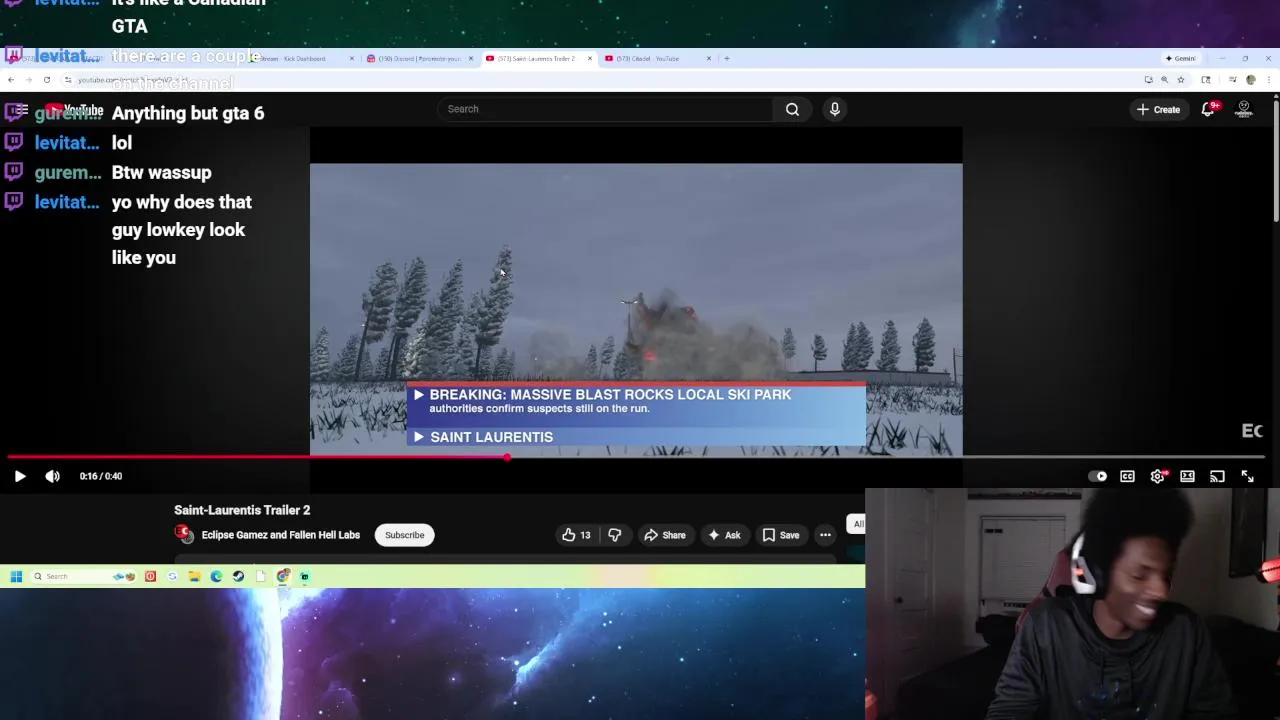Screen dimensions: 1280x720
Task: Dislike the video with thumbs down
Action: (x=614, y=535)
